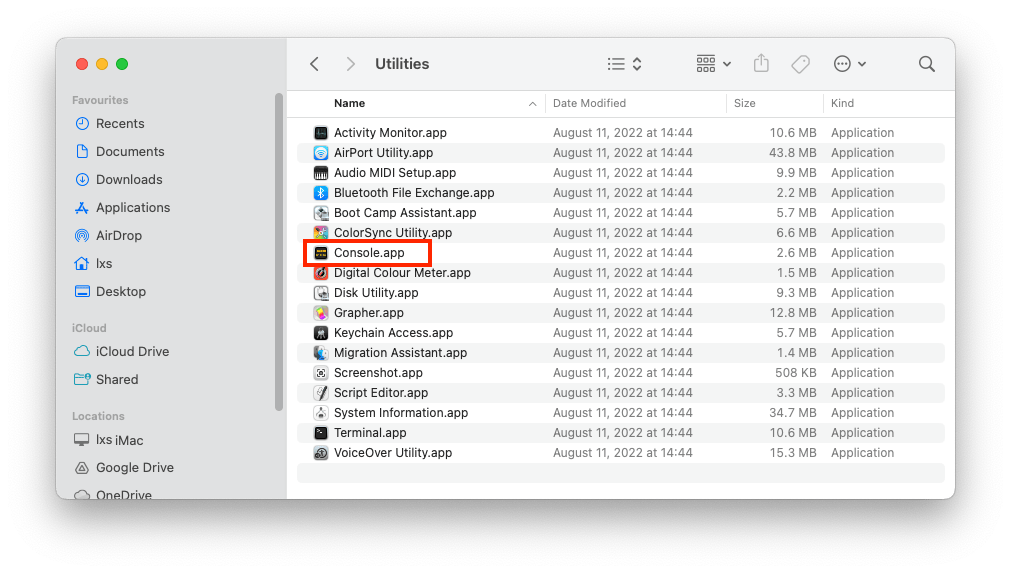
Task: Select the Screenshot.app file name
Action: [x=378, y=373]
